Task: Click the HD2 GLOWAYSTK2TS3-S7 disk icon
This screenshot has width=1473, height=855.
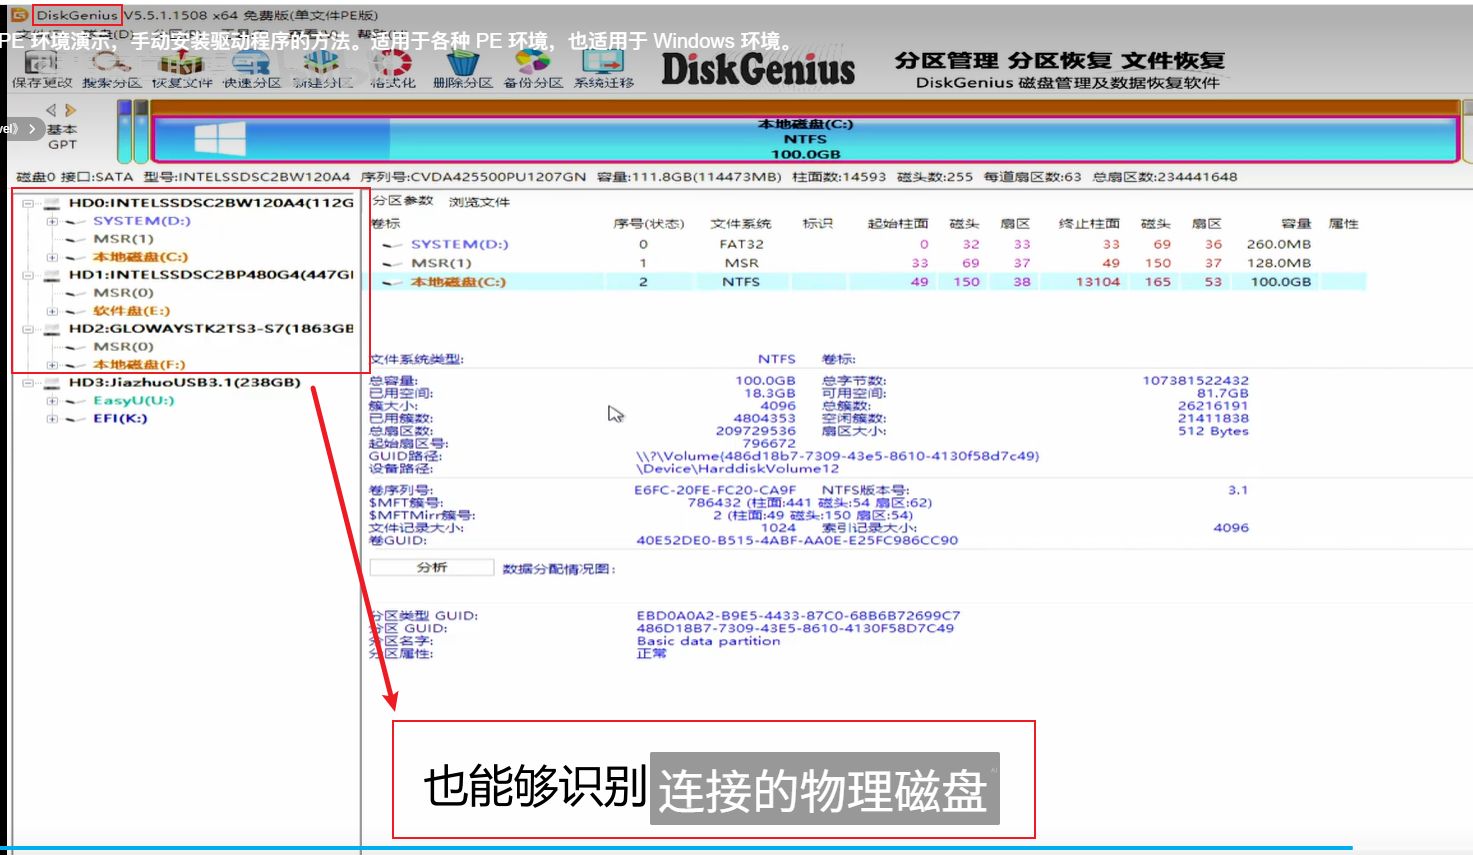Action: tap(54, 329)
